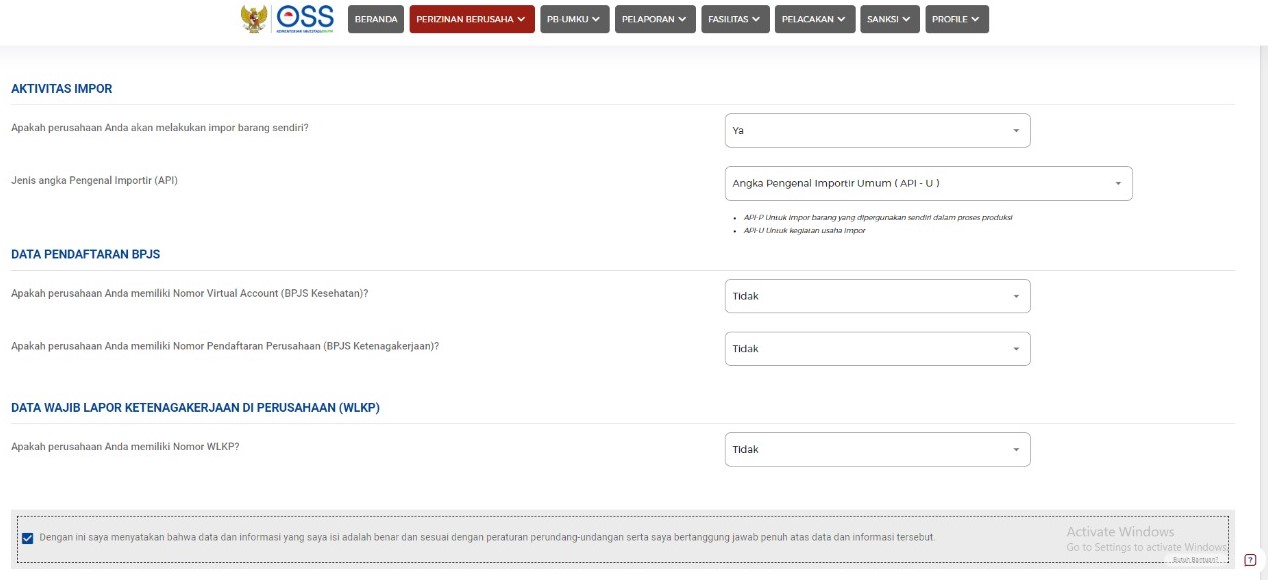Tick the data declaration checkbox

tap(27, 538)
